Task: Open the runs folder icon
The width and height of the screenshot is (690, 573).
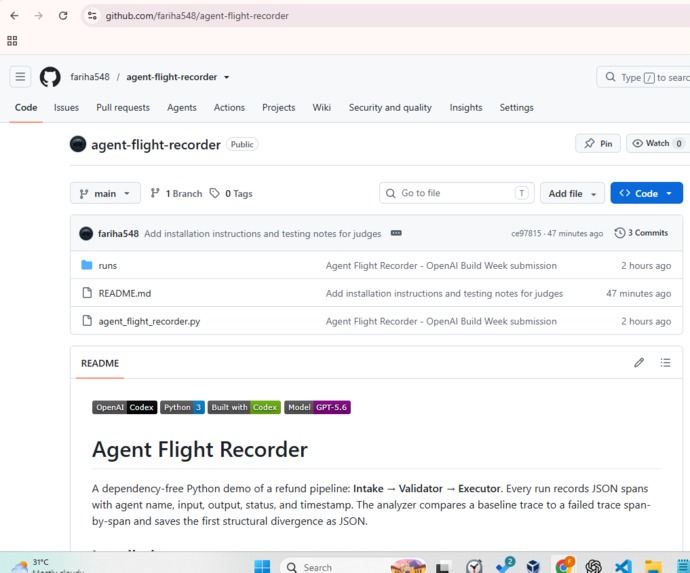Action: click(87, 265)
